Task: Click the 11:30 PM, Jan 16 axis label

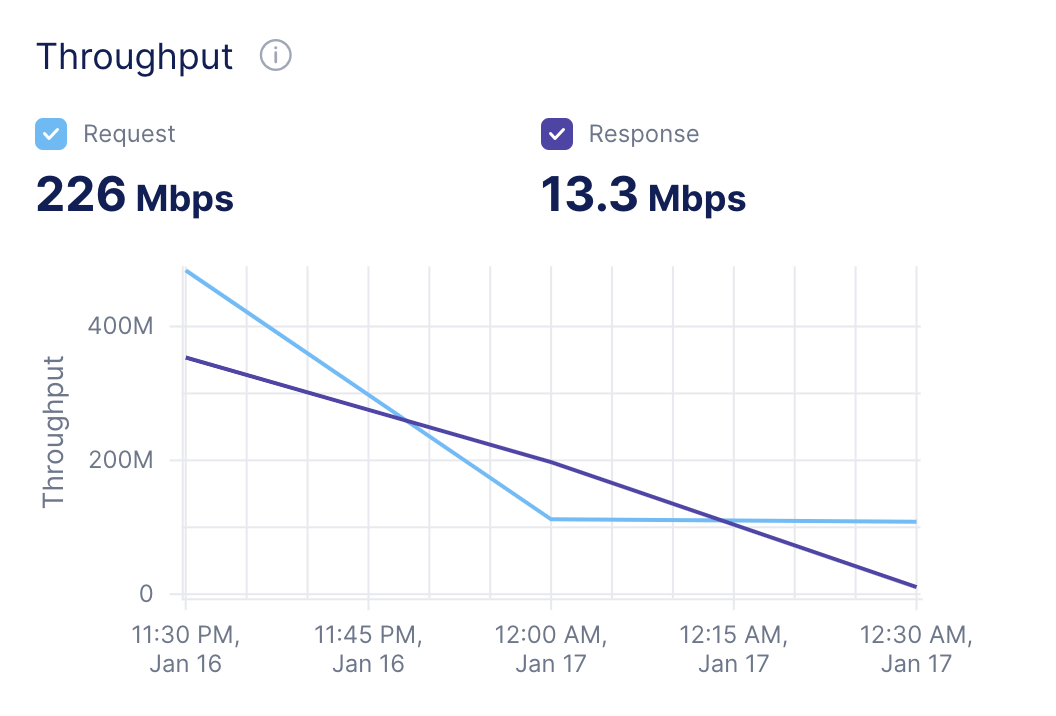Action: point(185,649)
